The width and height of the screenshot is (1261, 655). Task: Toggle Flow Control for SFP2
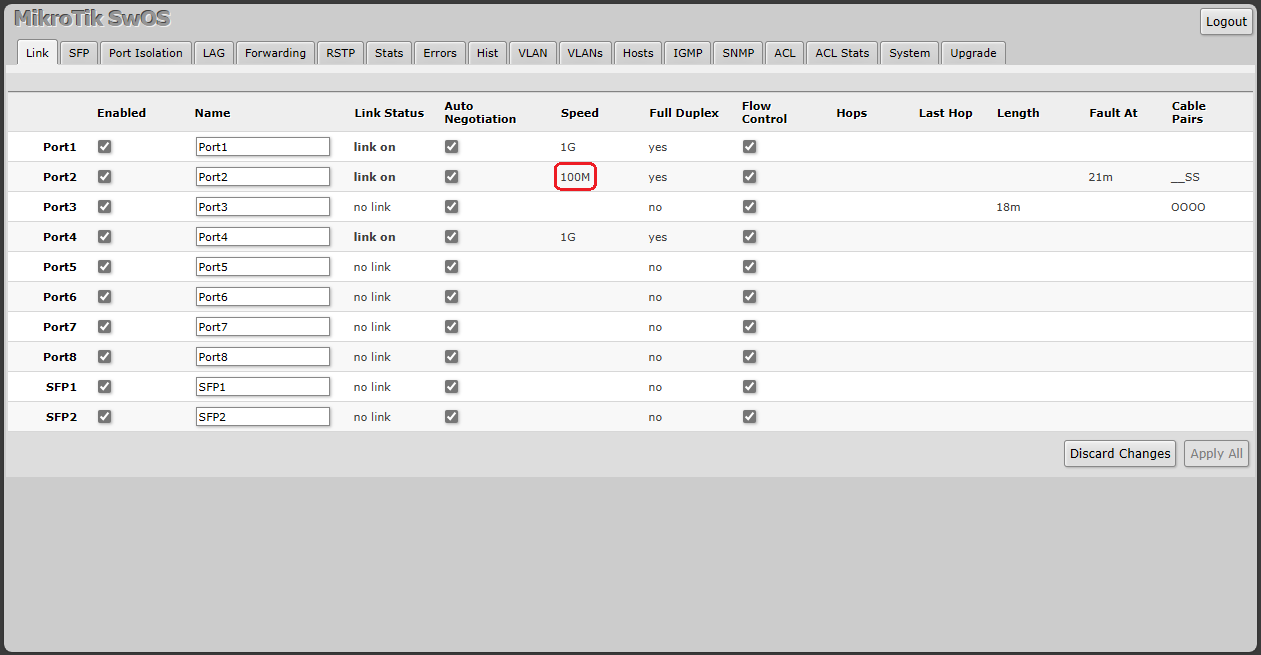[750, 417]
